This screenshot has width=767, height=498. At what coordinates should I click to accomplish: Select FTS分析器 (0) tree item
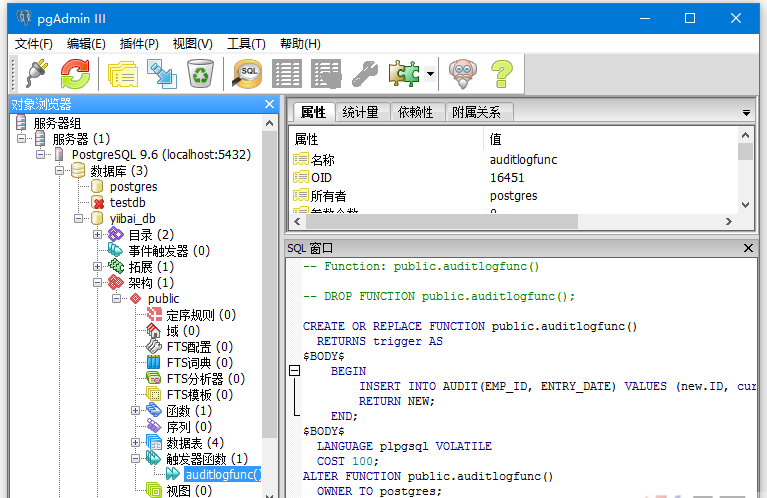coord(205,379)
